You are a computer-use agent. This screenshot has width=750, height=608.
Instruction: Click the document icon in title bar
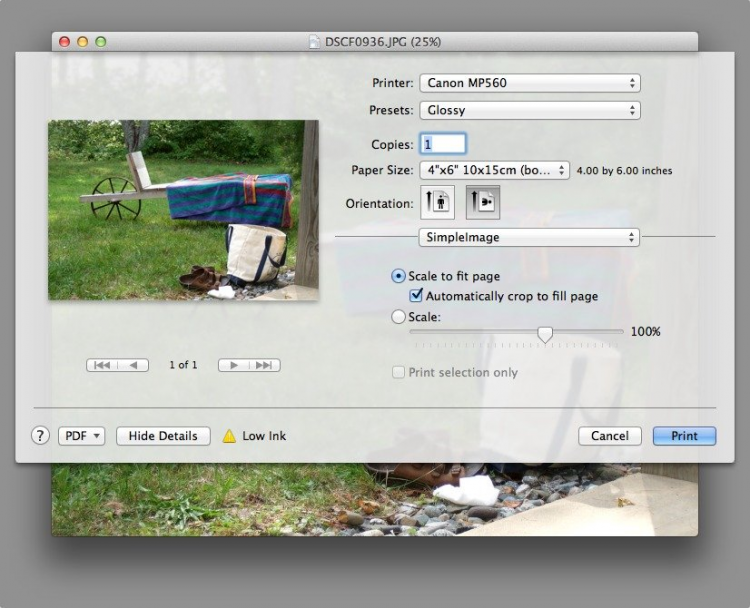pos(314,42)
